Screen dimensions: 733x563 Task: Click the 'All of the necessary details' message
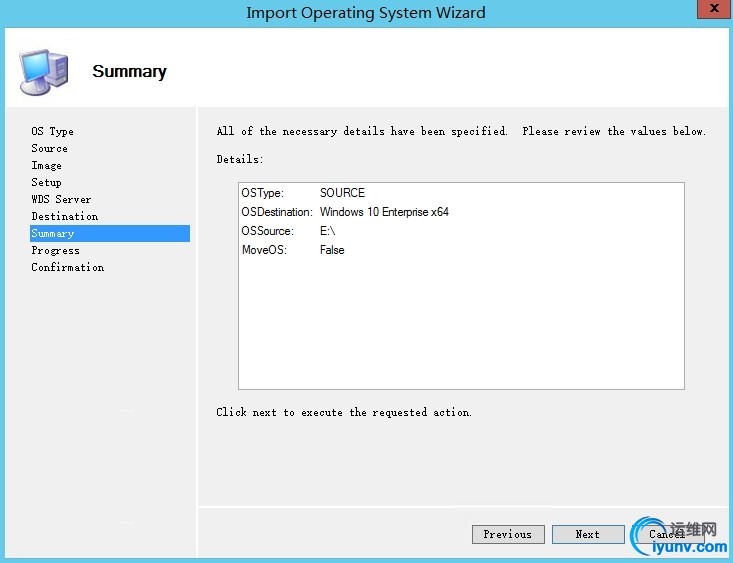pyautogui.click(x=461, y=131)
